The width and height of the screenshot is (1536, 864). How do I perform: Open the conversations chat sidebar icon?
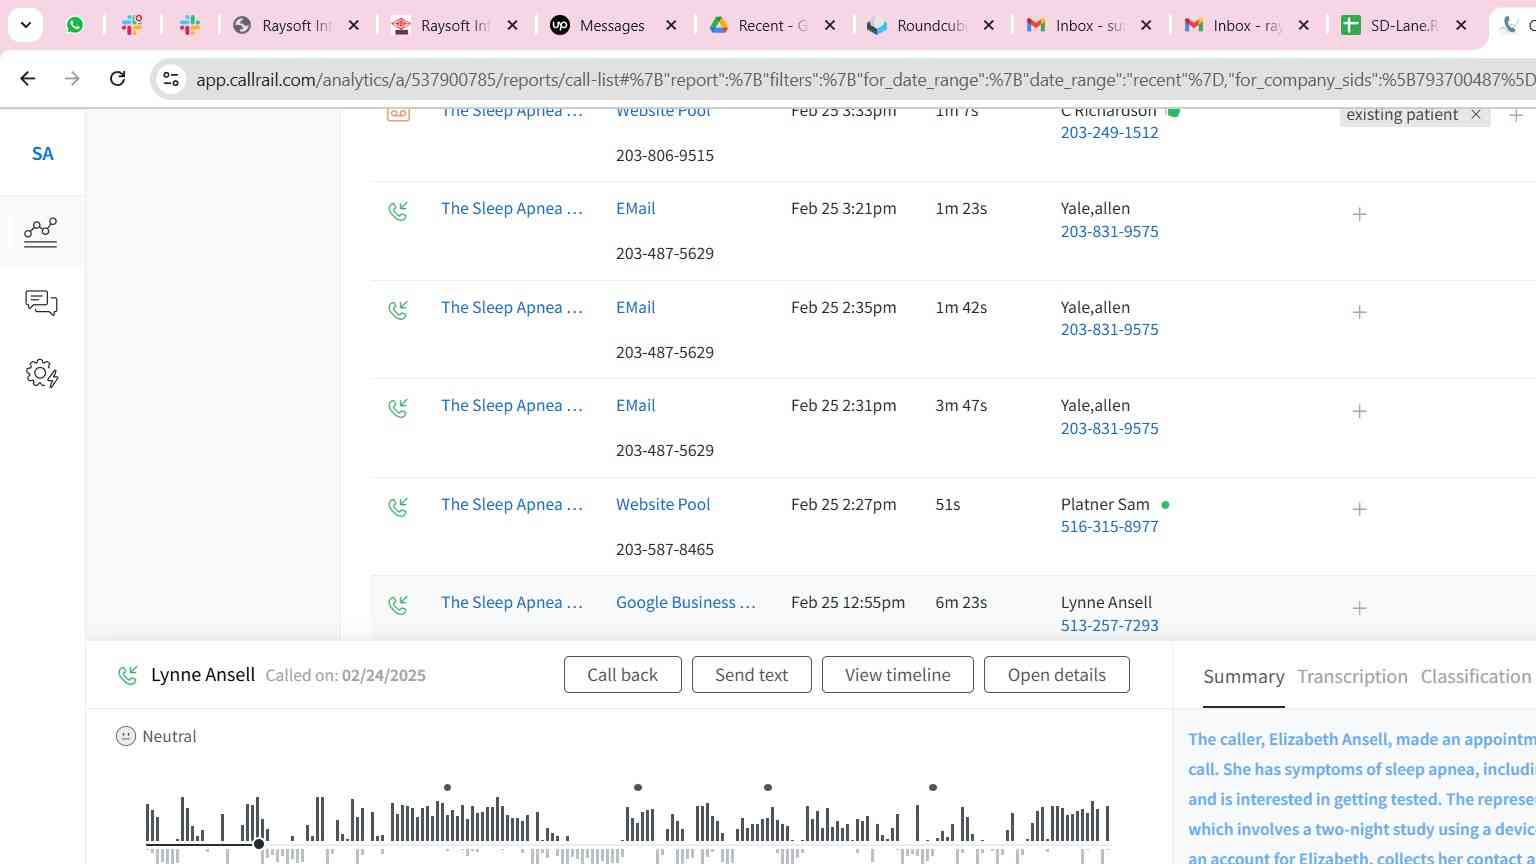(41, 303)
